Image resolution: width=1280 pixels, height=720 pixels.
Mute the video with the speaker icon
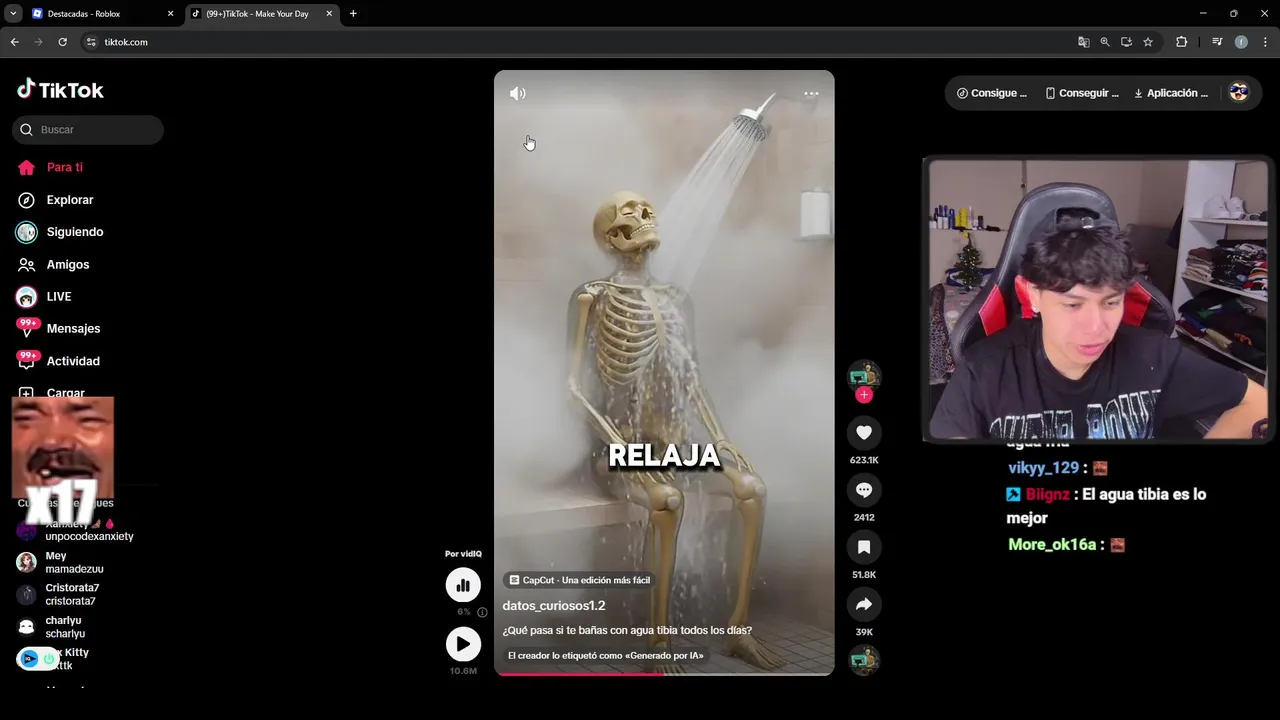(517, 93)
